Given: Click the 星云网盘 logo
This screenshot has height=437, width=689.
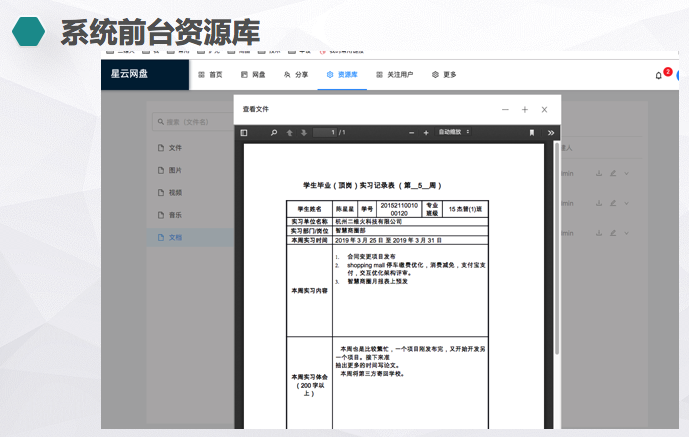Looking at the screenshot, I should point(129,74).
